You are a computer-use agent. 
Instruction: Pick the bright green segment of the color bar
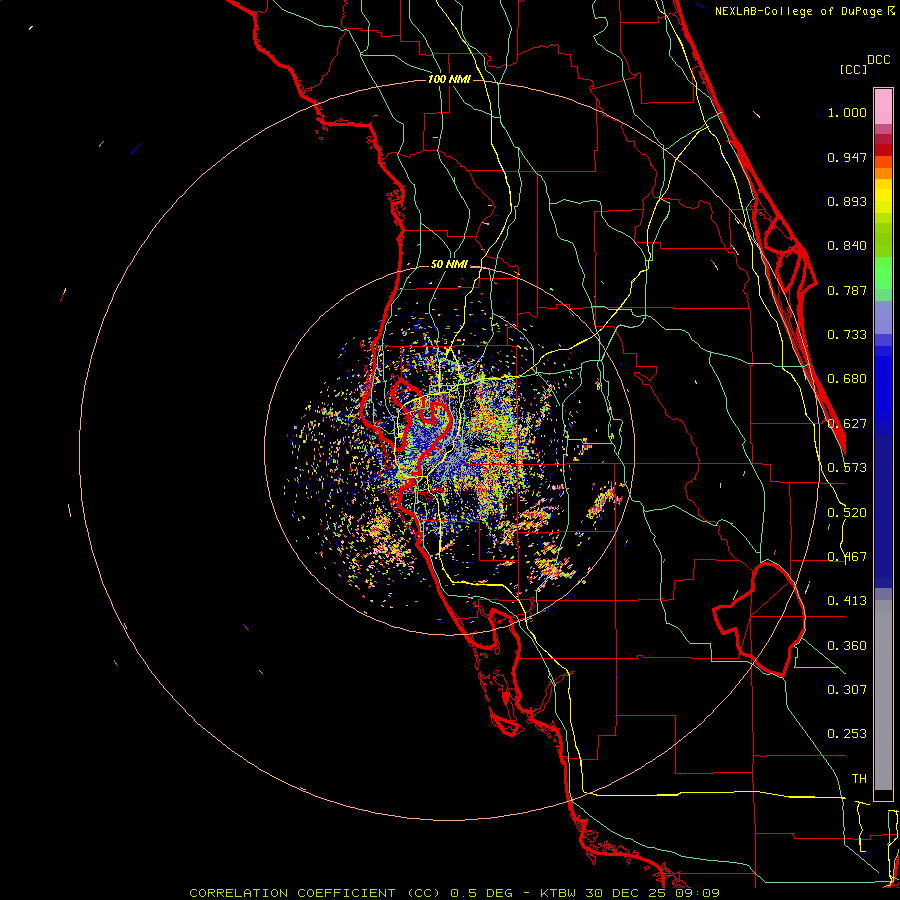click(x=883, y=274)
